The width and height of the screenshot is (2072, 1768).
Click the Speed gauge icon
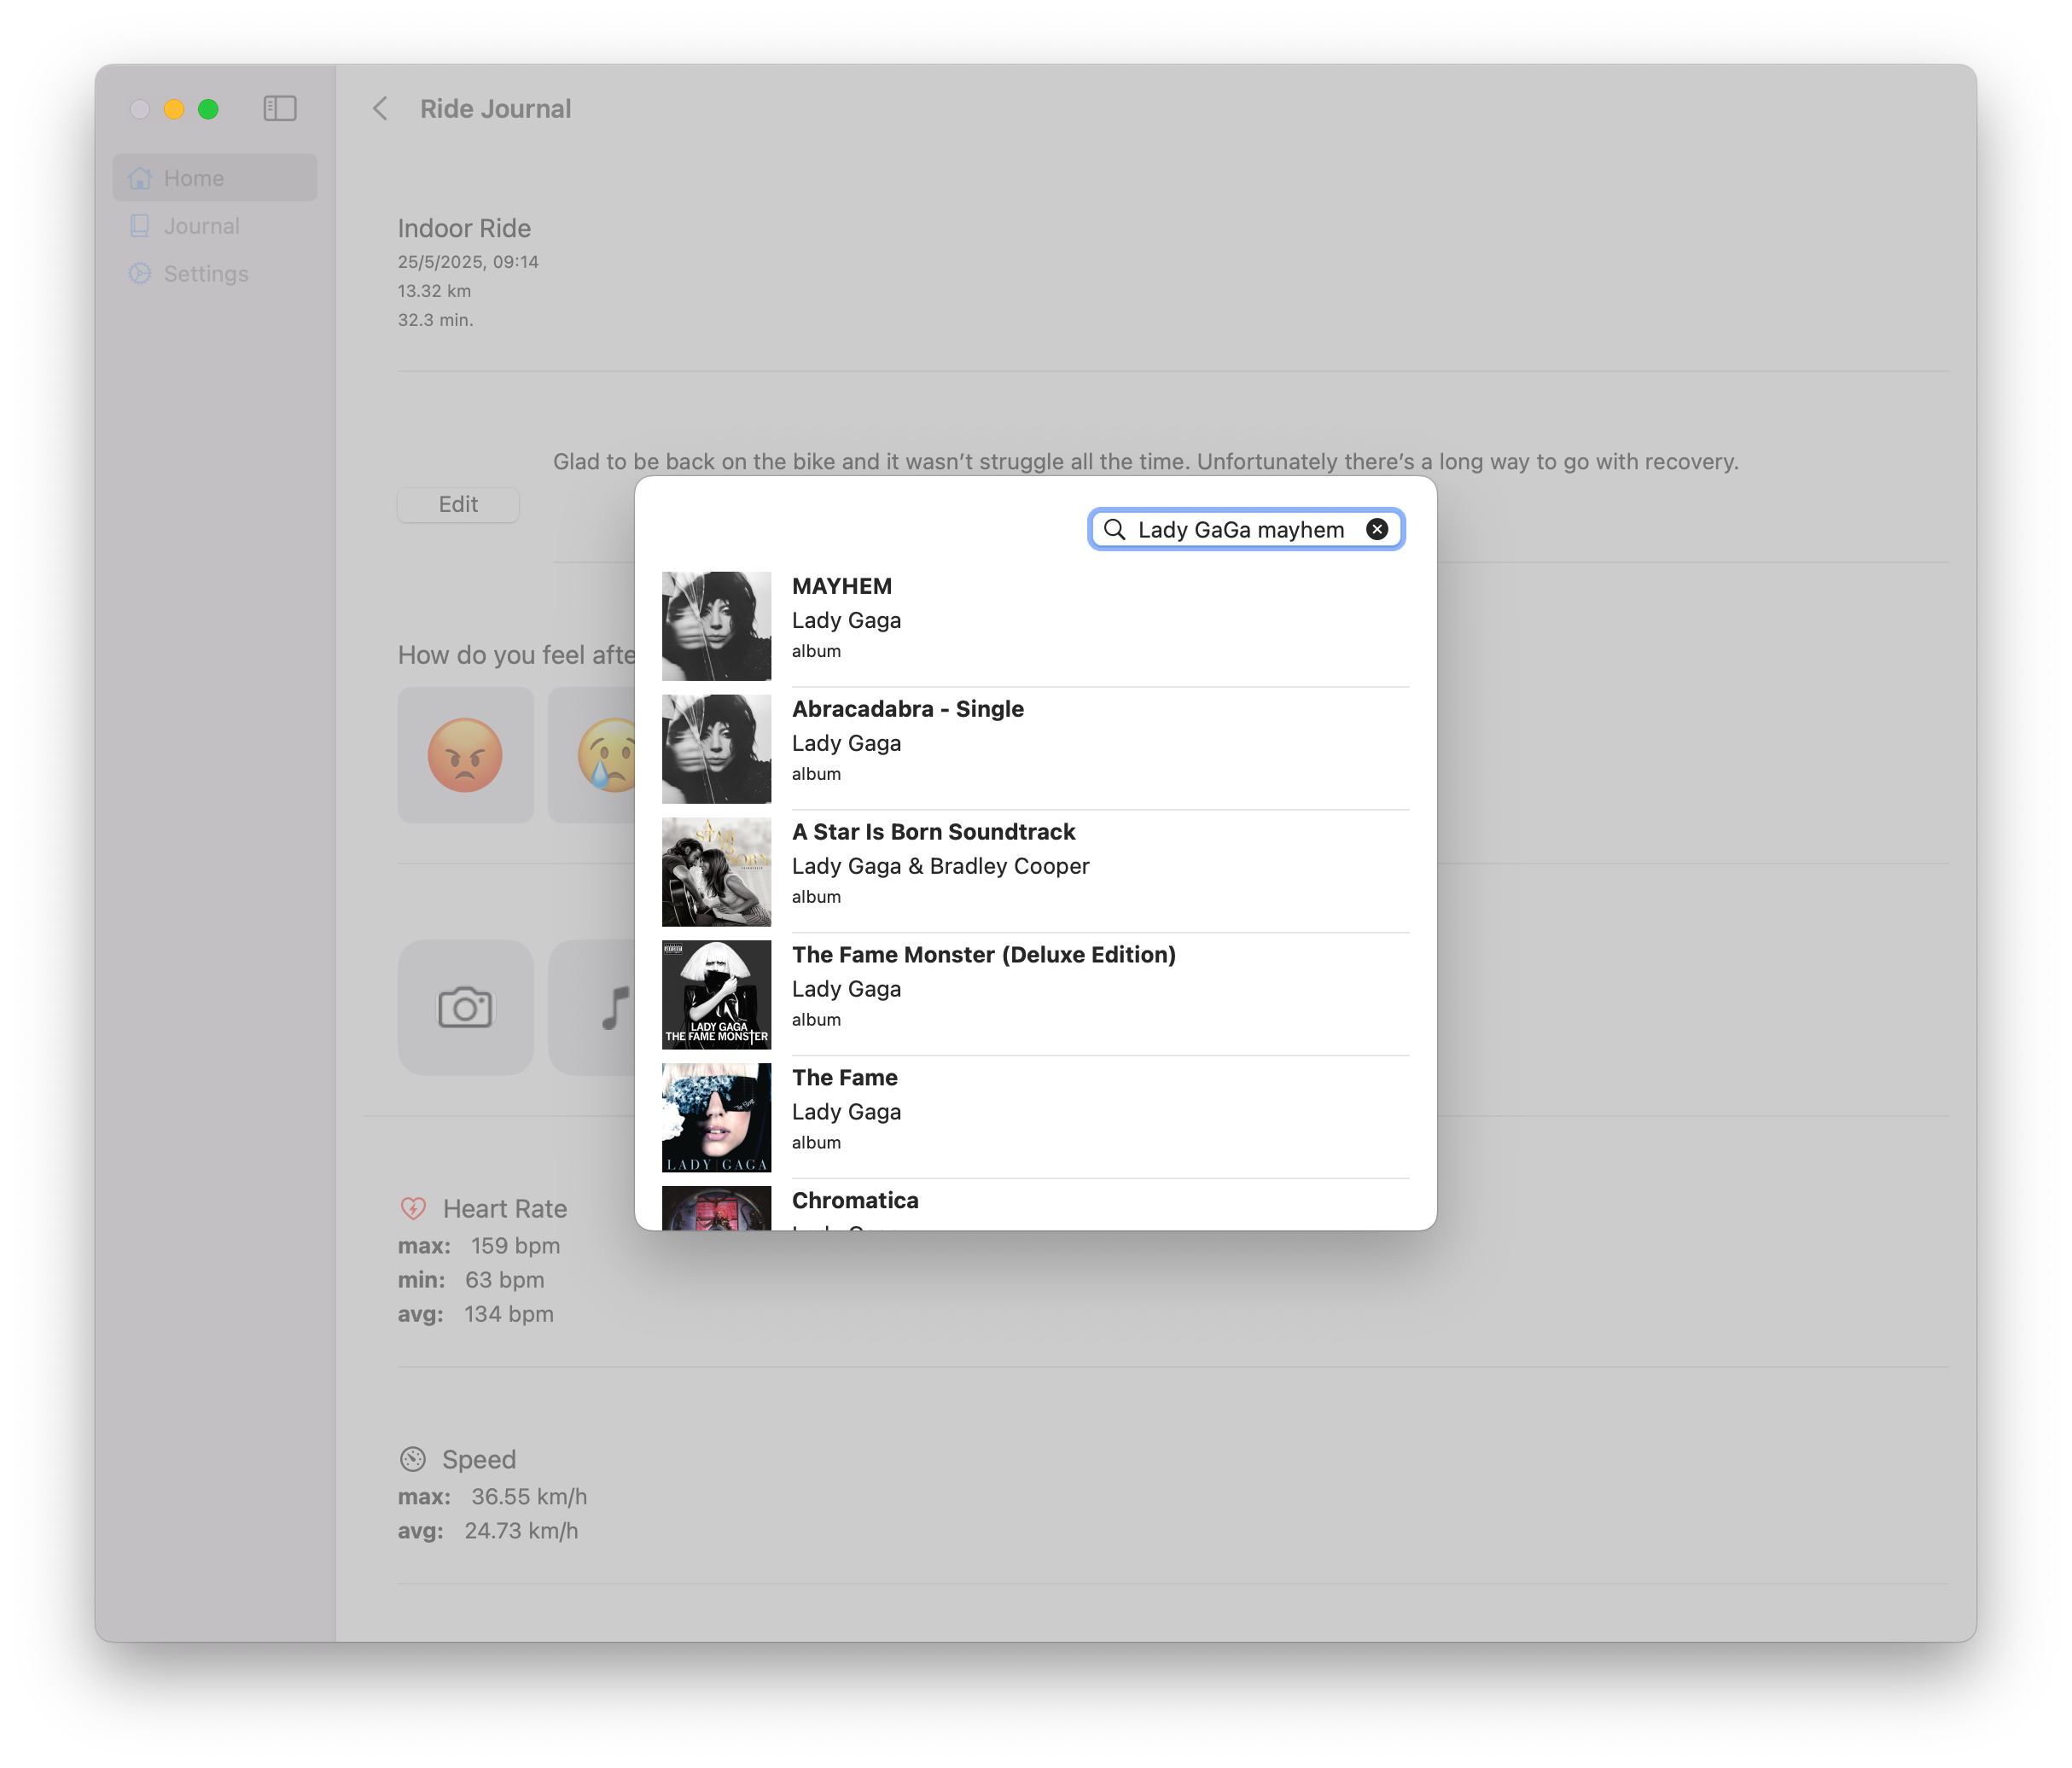413,1459
